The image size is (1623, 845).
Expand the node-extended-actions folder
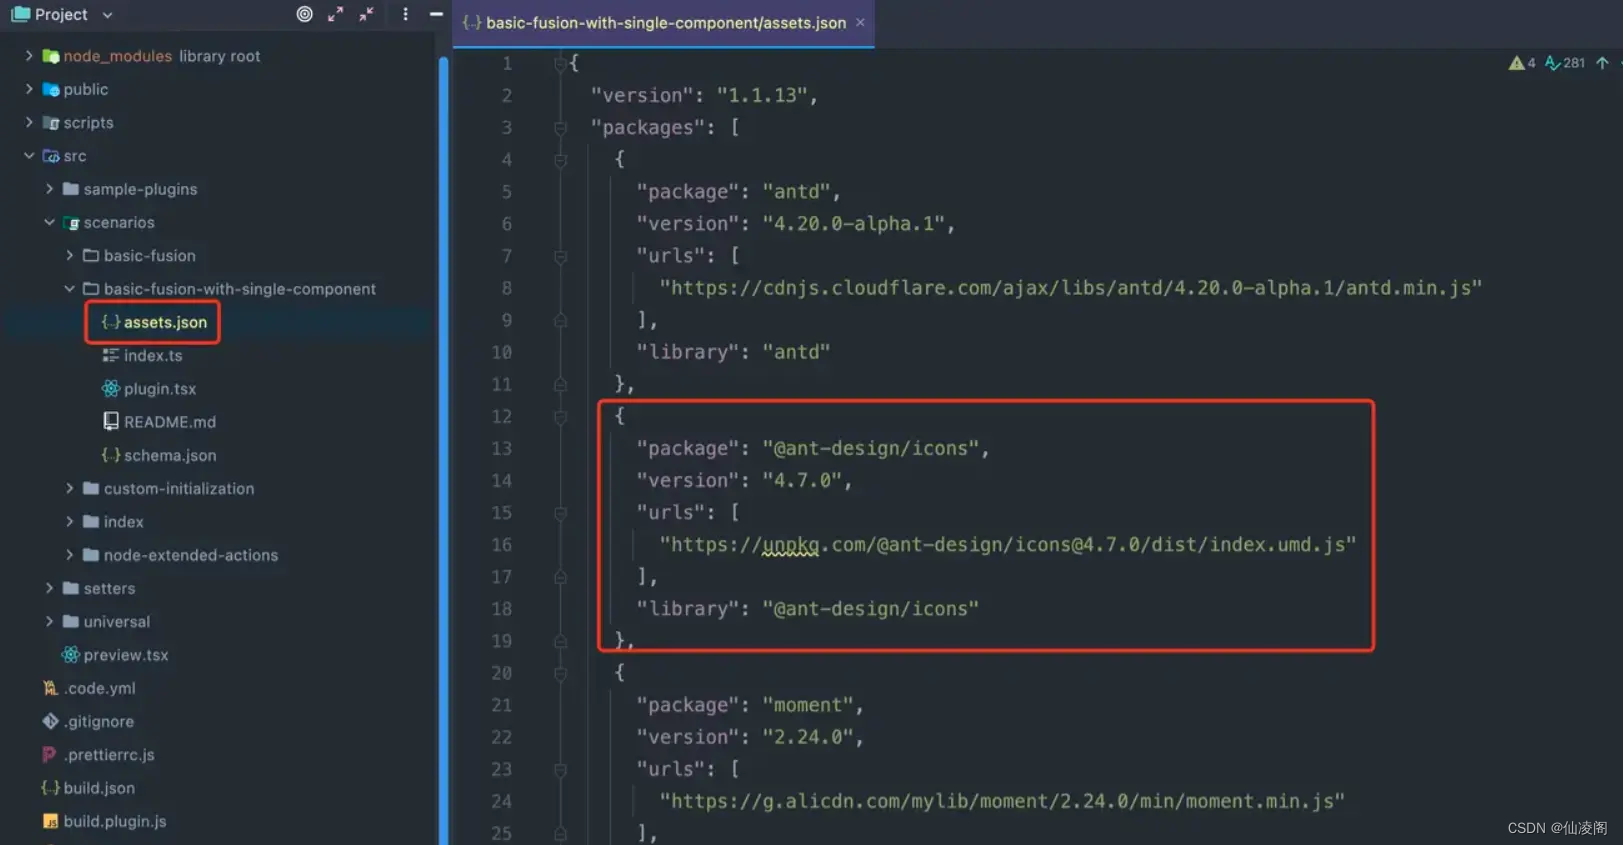click(69, 555)
